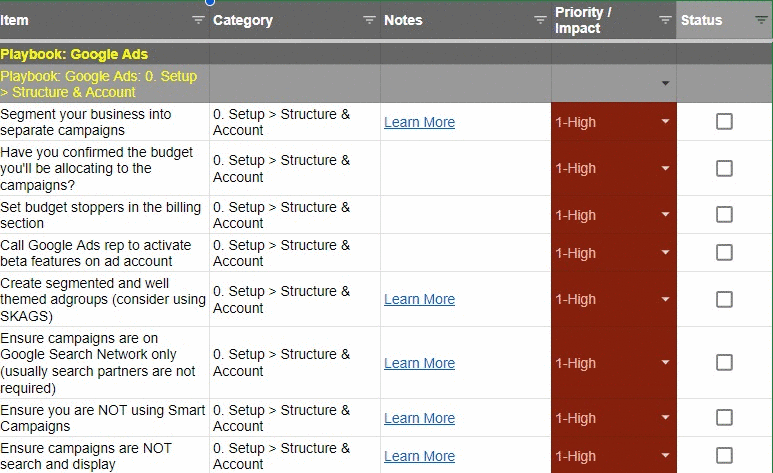This screenshot has width=773, height=473.
Task: Select the Playbook: Google Ads header cell
Action: tap(105, 54)
